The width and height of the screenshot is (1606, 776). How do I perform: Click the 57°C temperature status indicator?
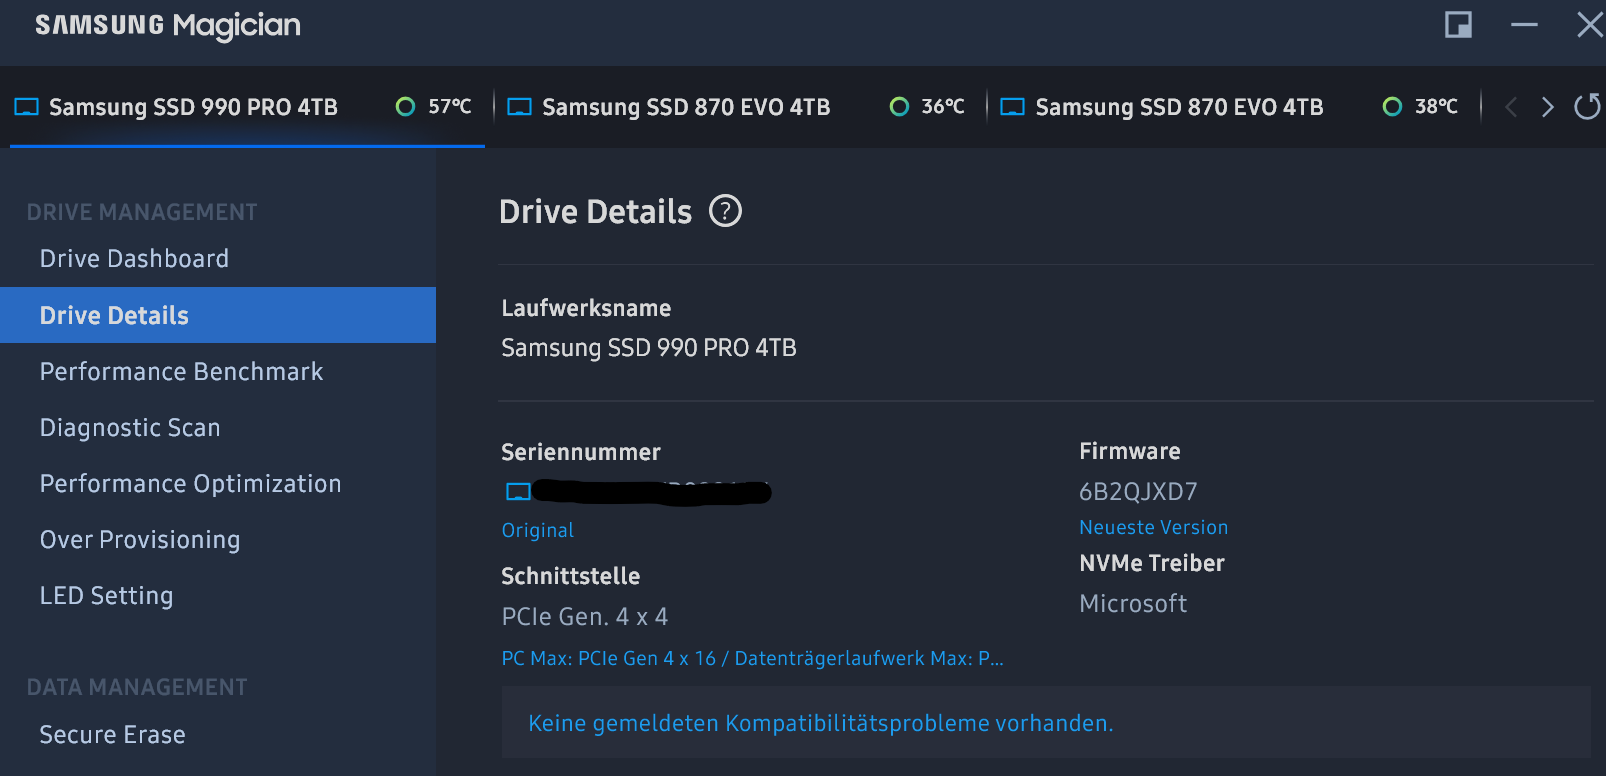pos(434,106)
